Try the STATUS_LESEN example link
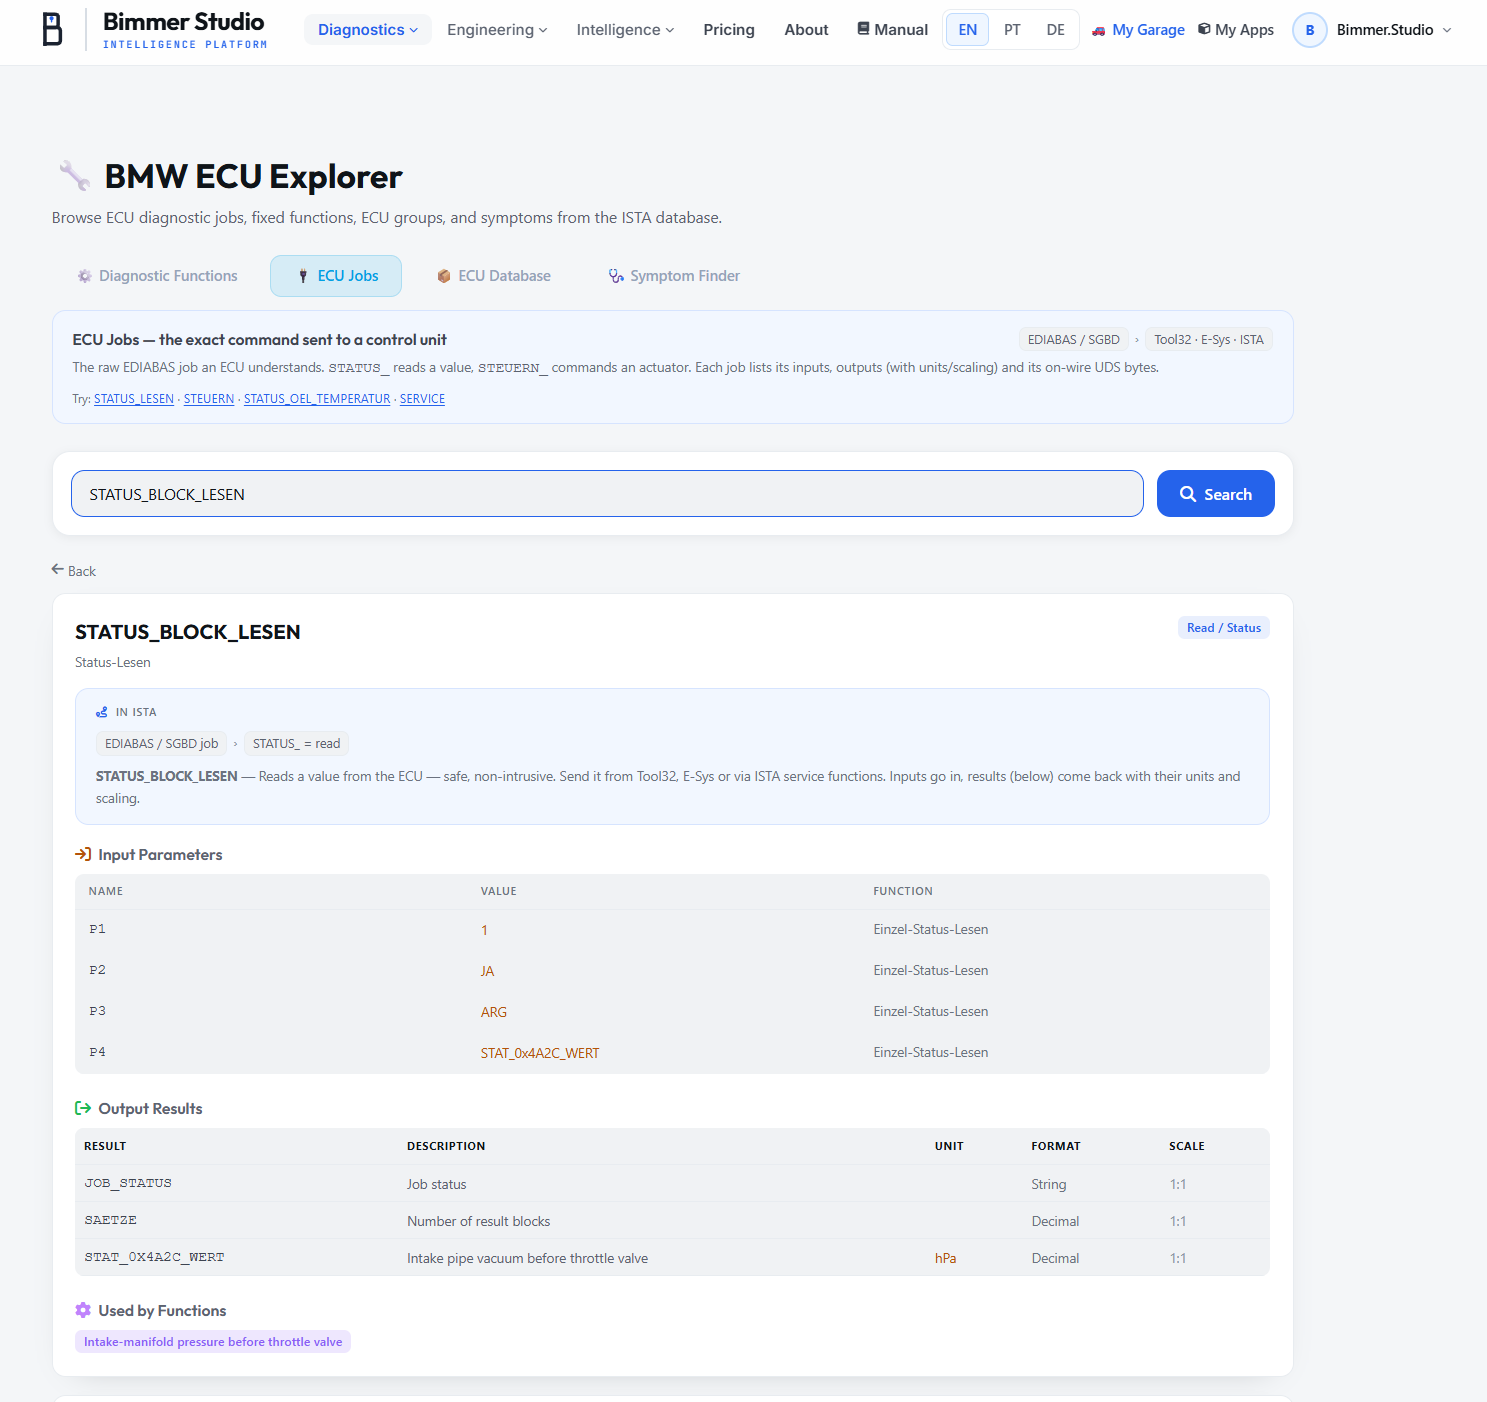 134,399
